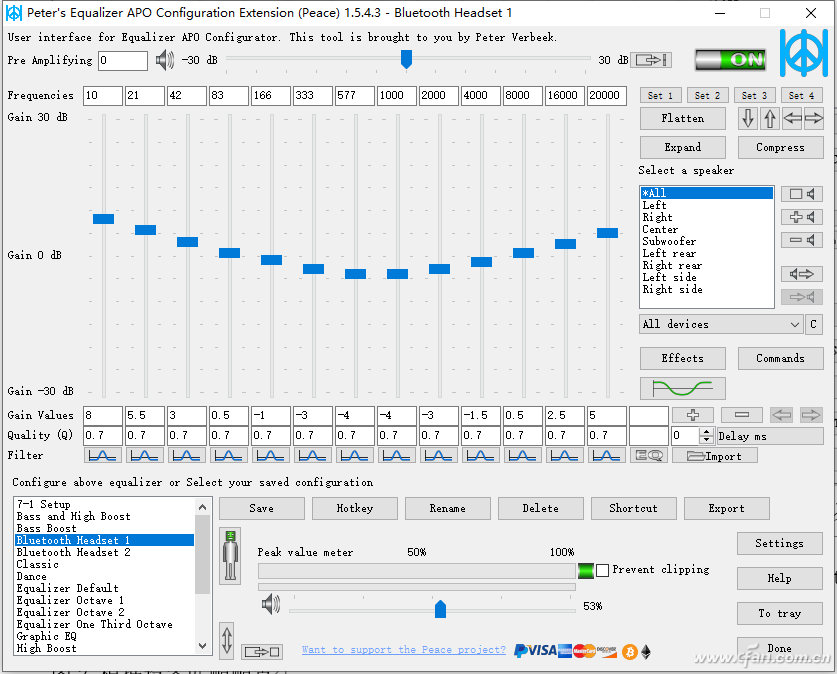Select Subwoofer in the speaker list
Viewport: 837px width, 674px height.
coord(707,241)
